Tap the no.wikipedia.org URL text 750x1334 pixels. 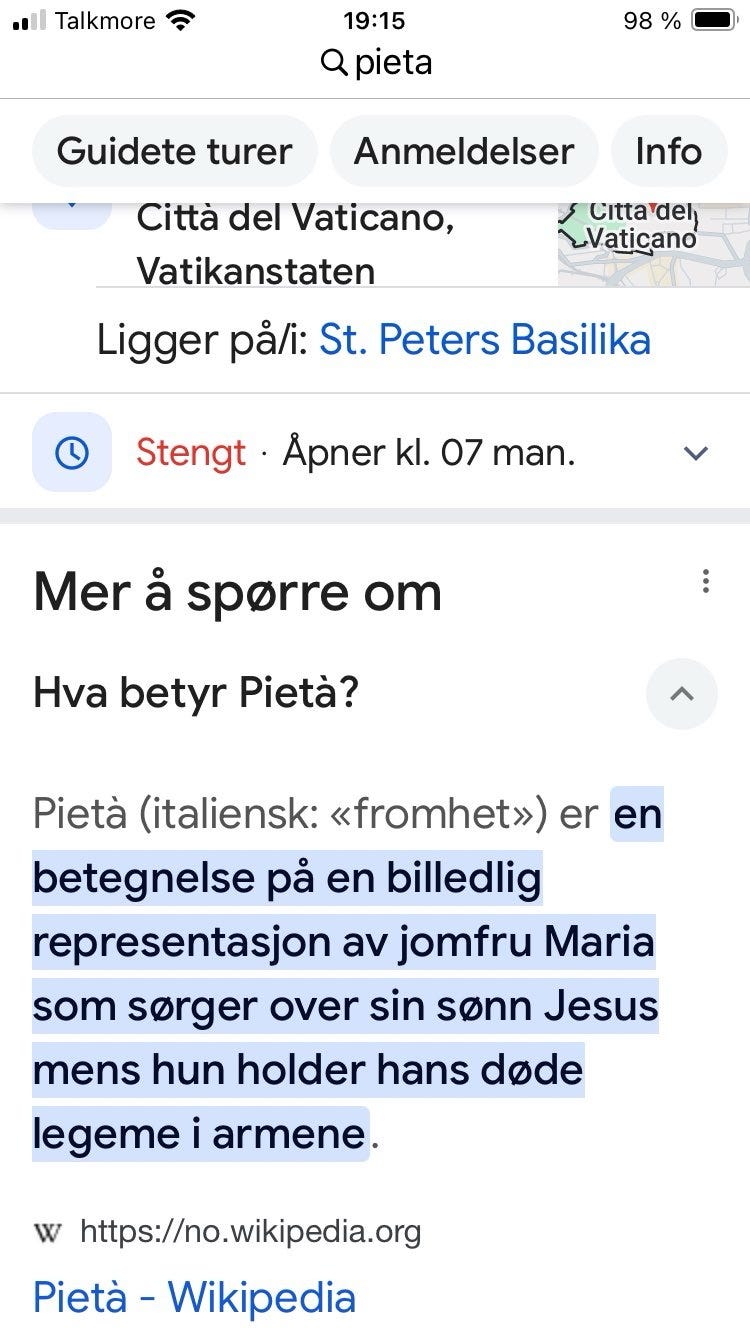coord(250,1232)
